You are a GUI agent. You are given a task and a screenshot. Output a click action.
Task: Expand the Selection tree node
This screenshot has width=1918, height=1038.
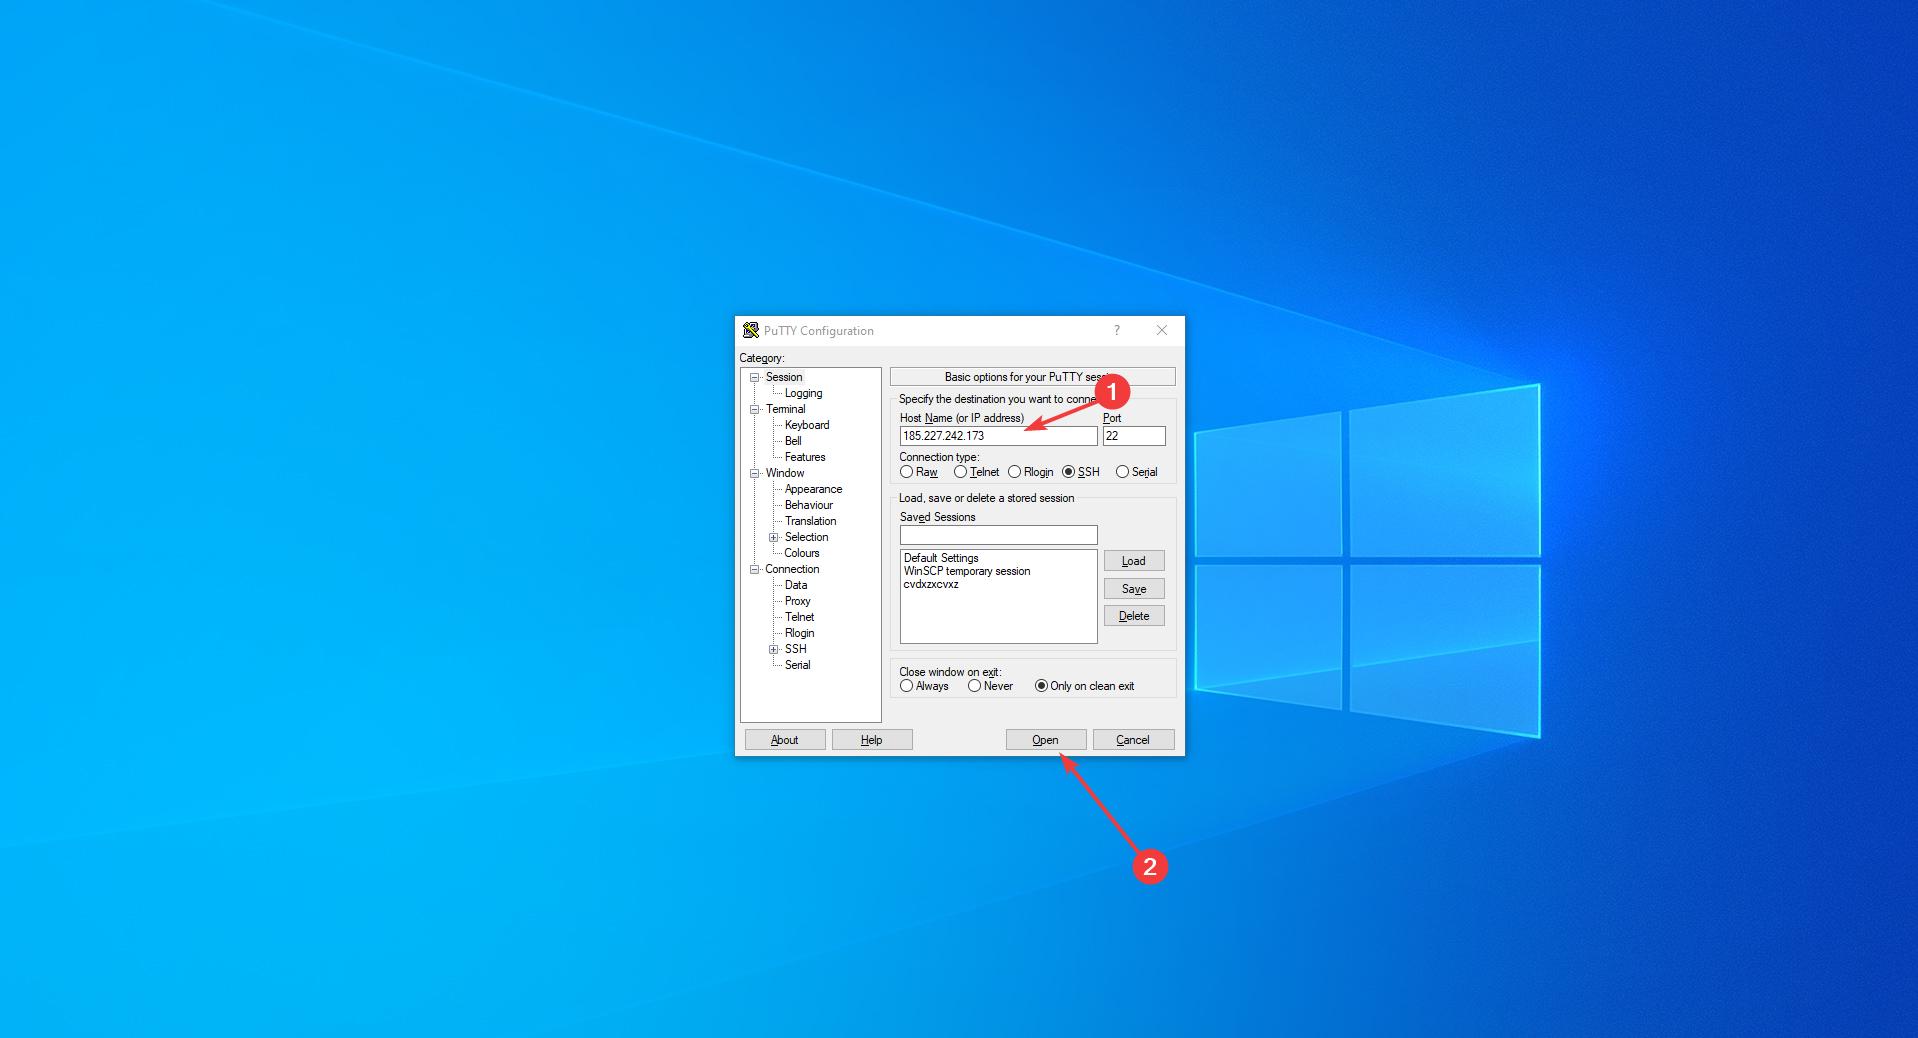click(773, 537)
